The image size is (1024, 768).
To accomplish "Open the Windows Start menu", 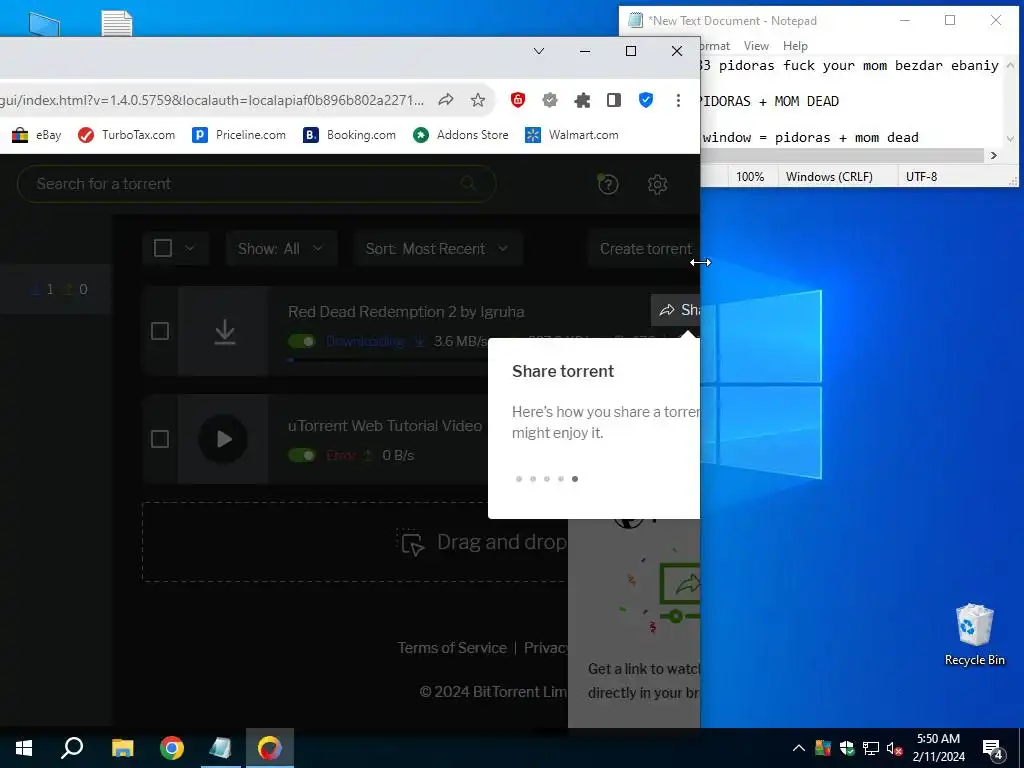I will point(24,748).
